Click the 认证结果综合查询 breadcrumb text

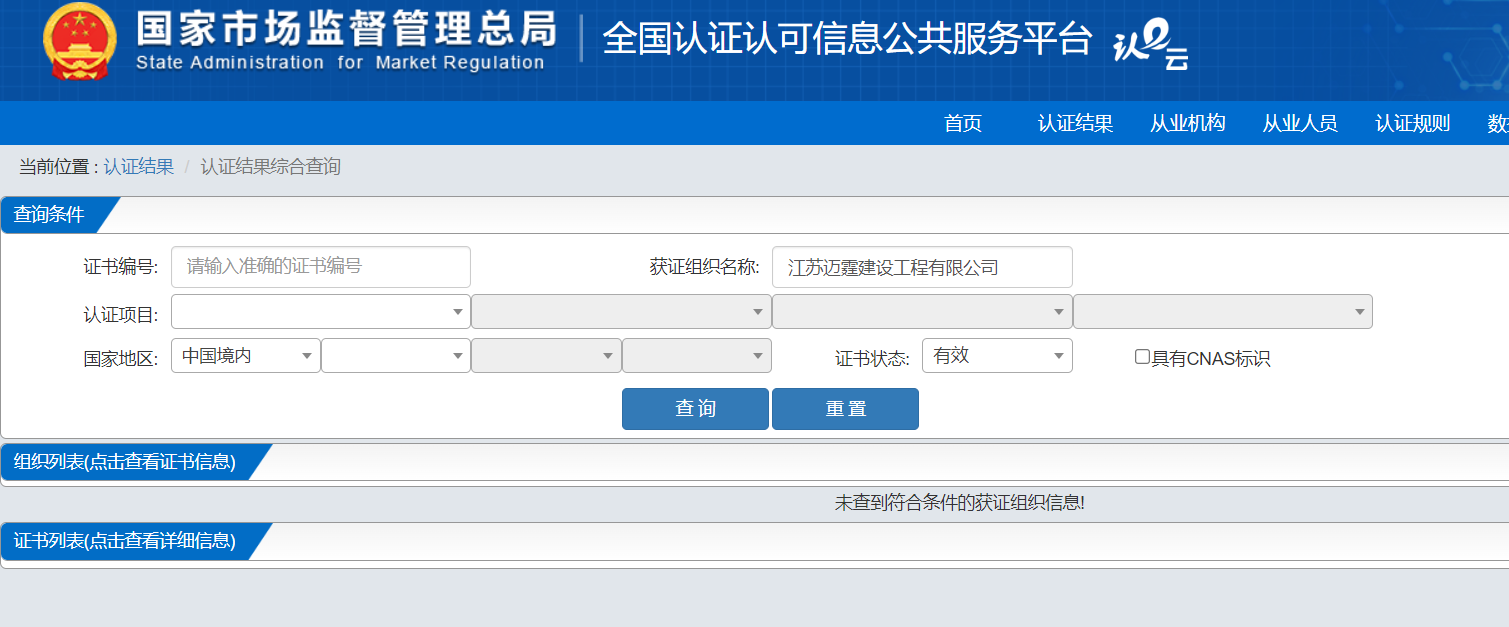(x=271, y=167)
